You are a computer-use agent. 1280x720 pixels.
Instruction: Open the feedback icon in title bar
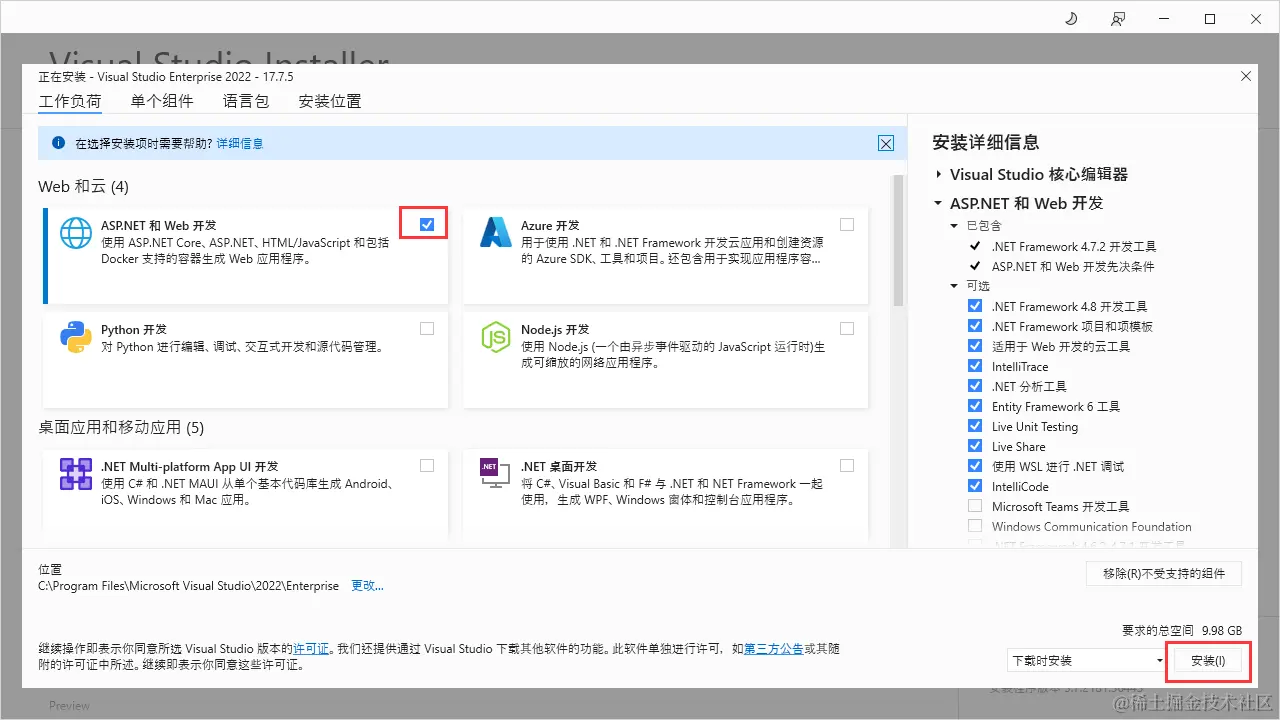coord(1117,19)
